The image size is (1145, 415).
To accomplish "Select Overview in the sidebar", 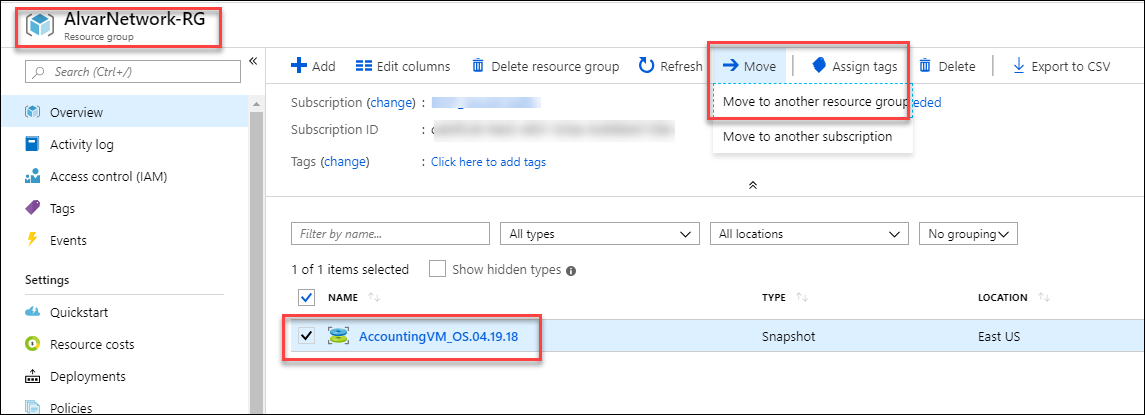I will click(125, 113).
